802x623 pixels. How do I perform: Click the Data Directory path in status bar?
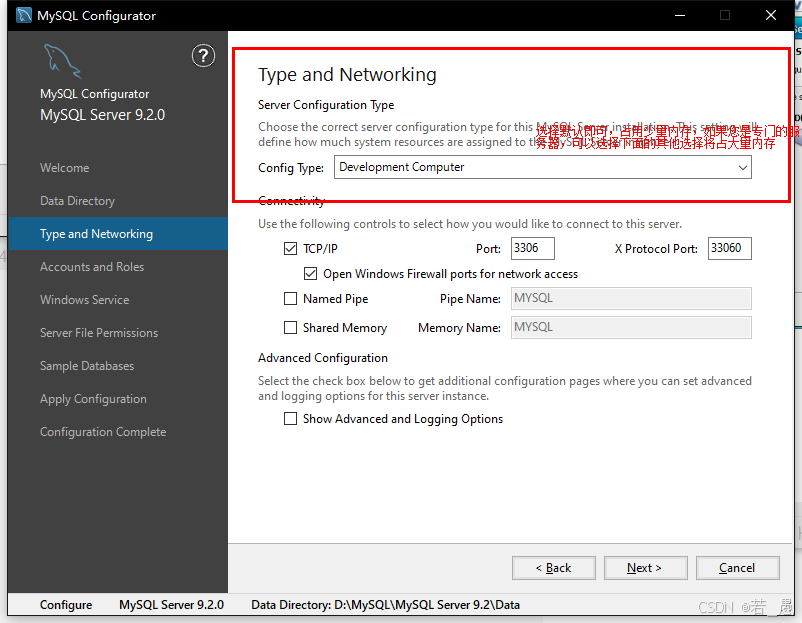(386, 605)
